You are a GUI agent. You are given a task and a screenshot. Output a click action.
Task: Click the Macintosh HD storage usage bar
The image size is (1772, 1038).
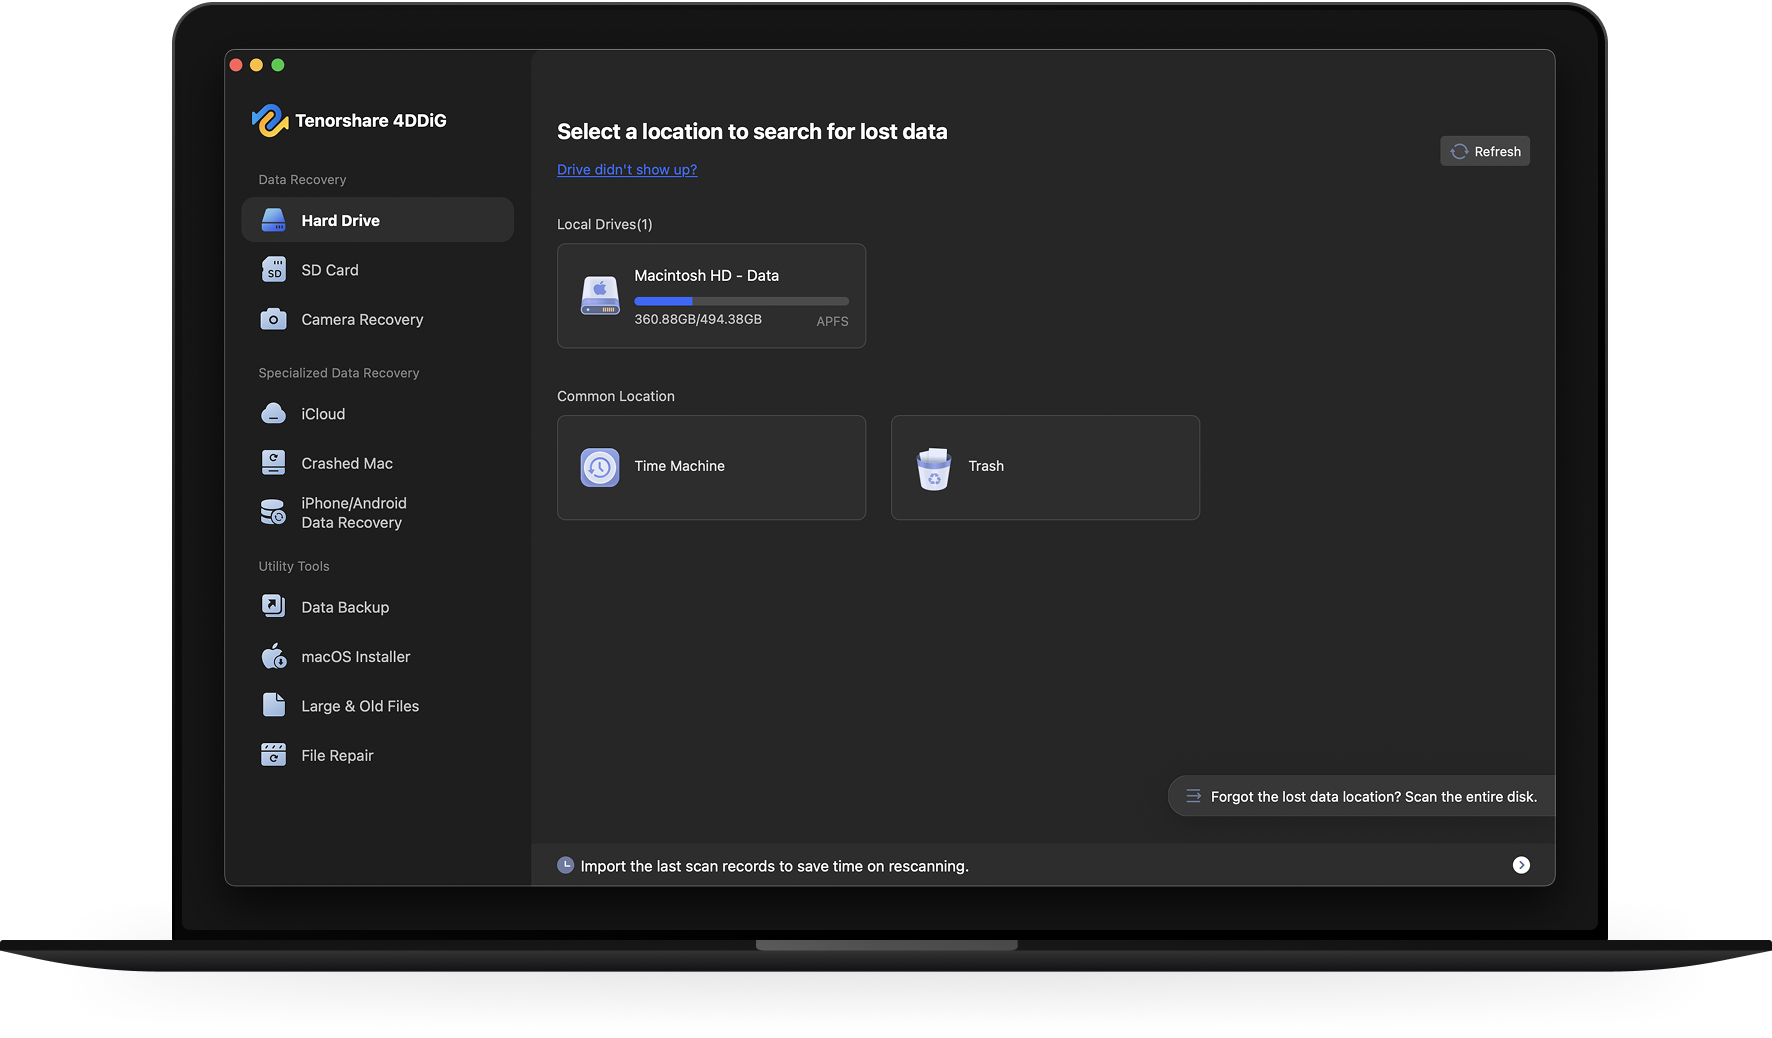(741, 301)
